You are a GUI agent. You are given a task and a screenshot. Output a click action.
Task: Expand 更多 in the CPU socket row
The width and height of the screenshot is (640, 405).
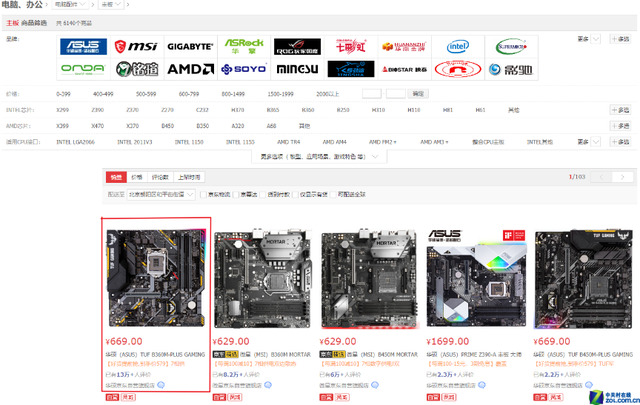(589, 142)
